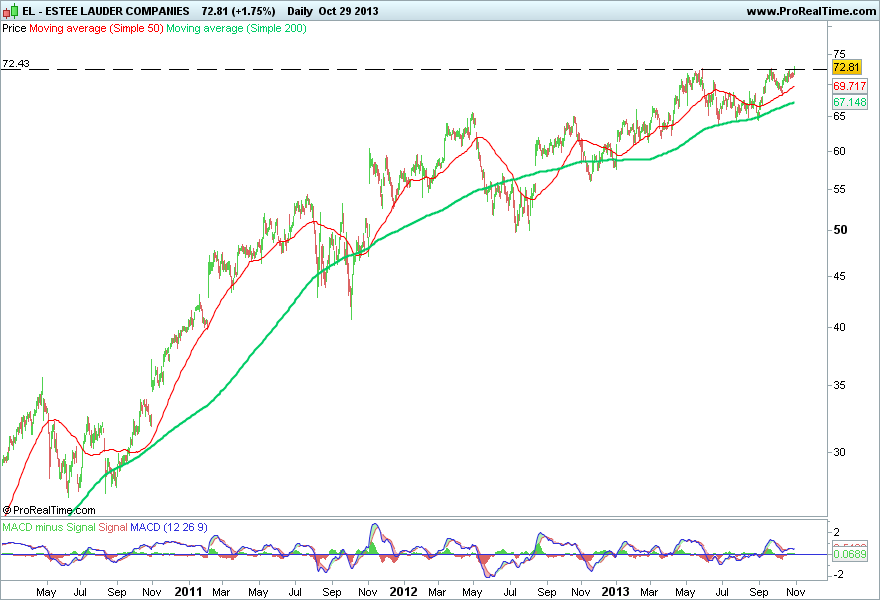This screenshot has height=600, width=880.
Task: Click the 65 price level on axis
Action: click(839, 116)
